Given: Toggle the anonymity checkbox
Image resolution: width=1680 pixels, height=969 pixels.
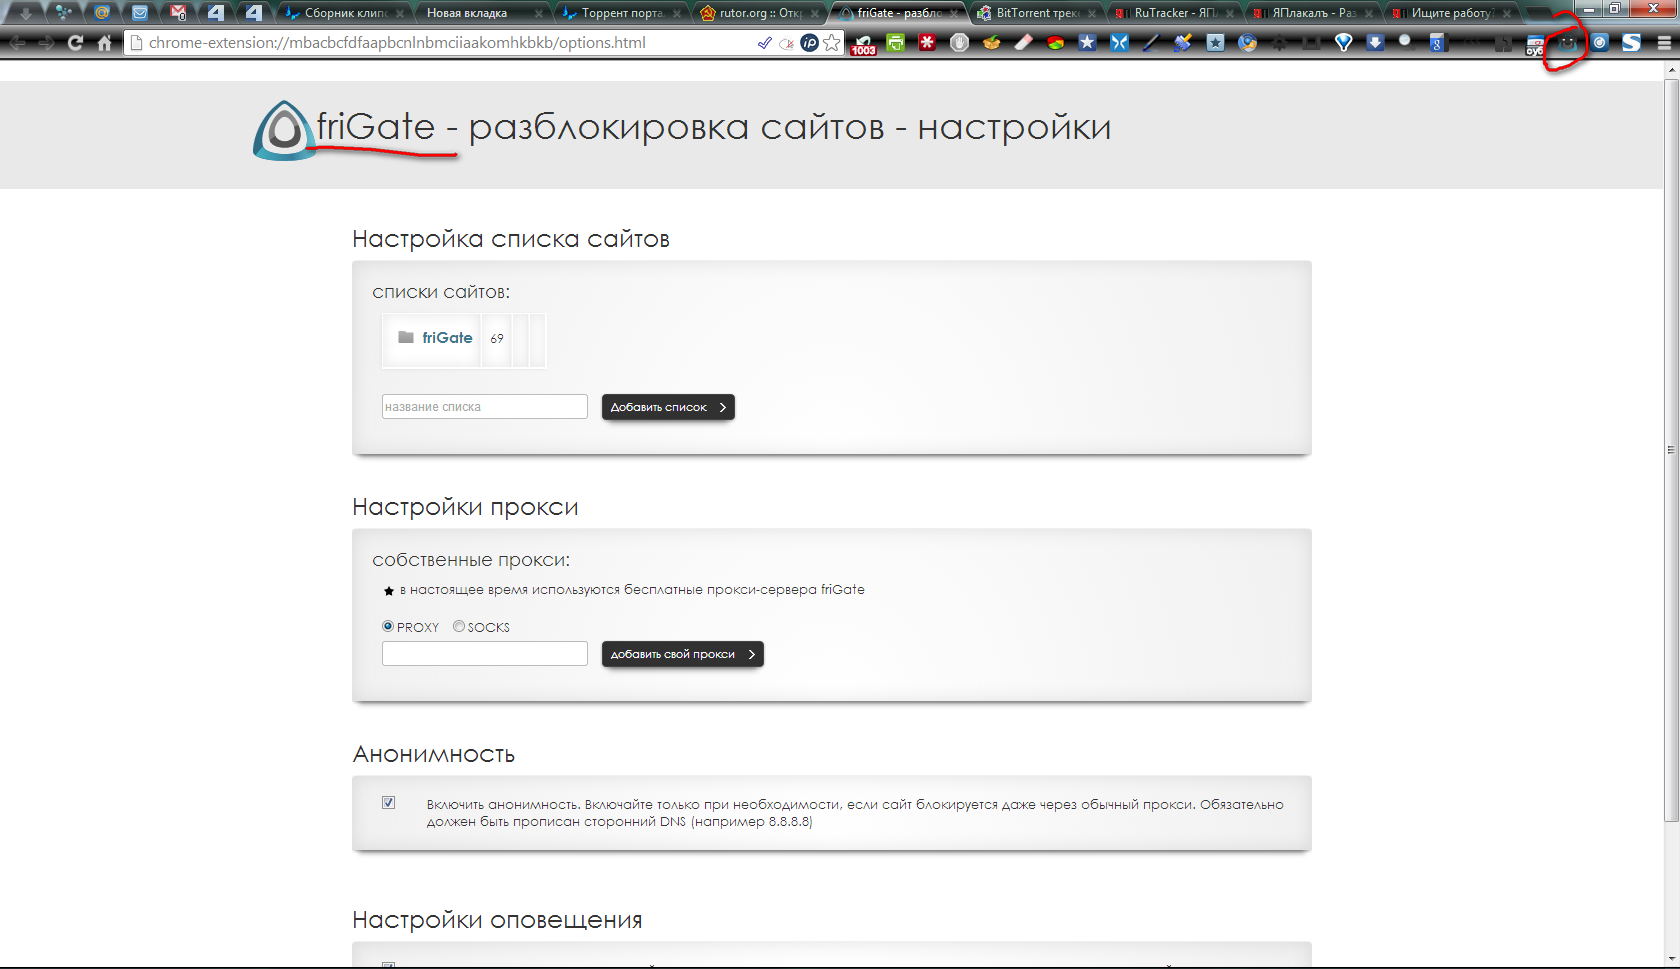Looking at the screenshot, I should pyautogui.click(x=388, y=803).
